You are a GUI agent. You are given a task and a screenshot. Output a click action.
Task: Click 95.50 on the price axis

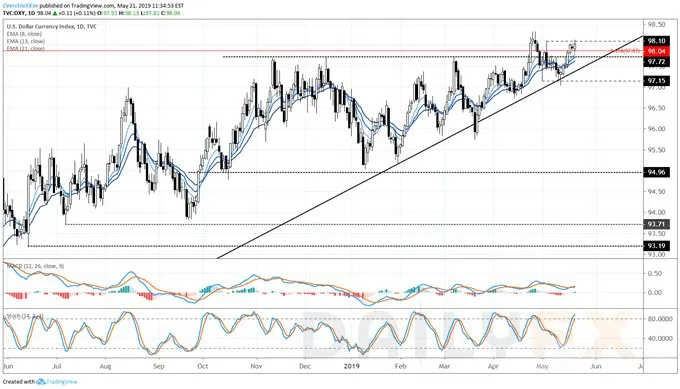point(656,150)
